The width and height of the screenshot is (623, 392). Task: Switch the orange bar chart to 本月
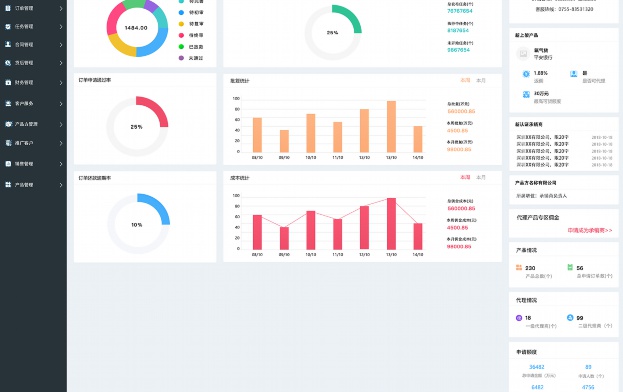pos(481,81)
